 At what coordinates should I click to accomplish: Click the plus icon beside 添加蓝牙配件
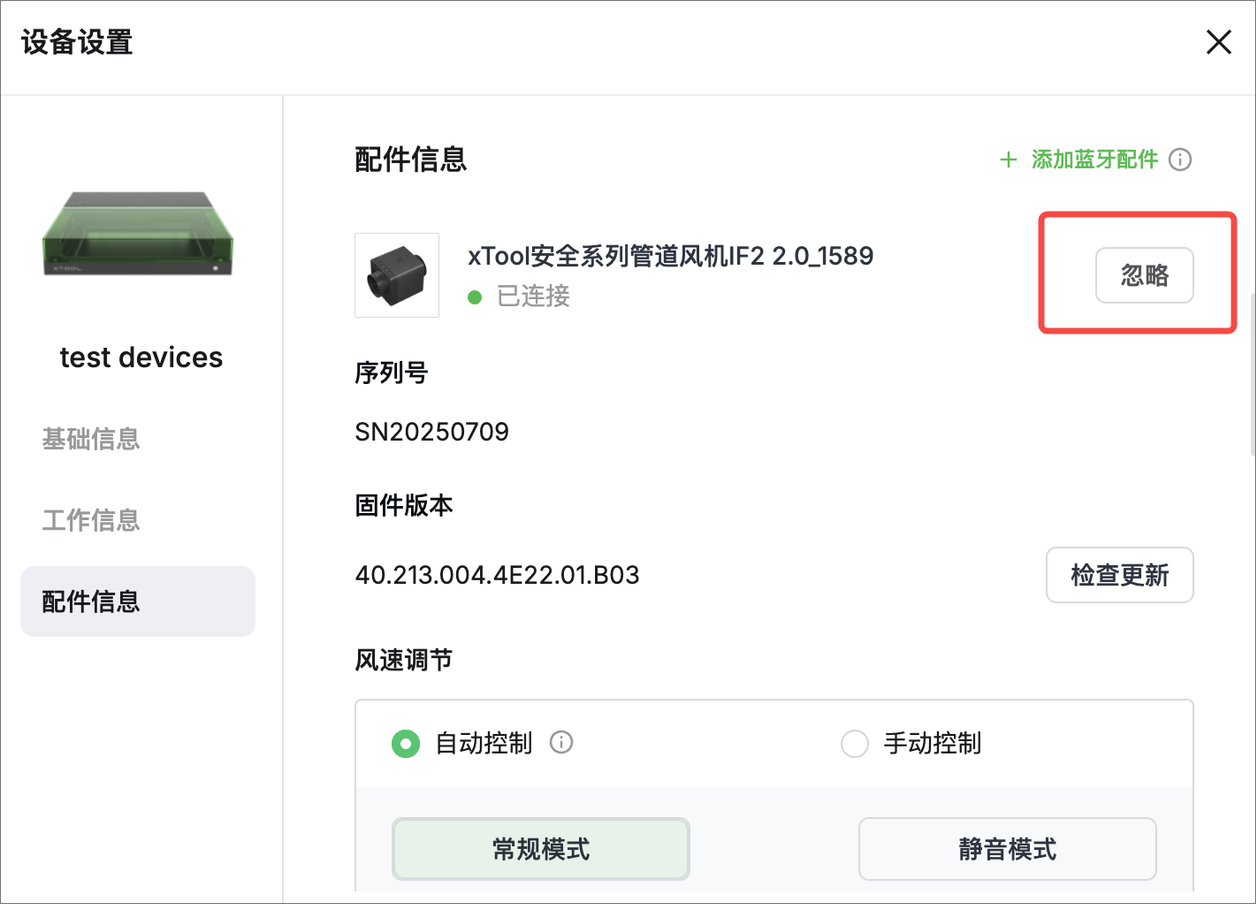(1008, 160)
